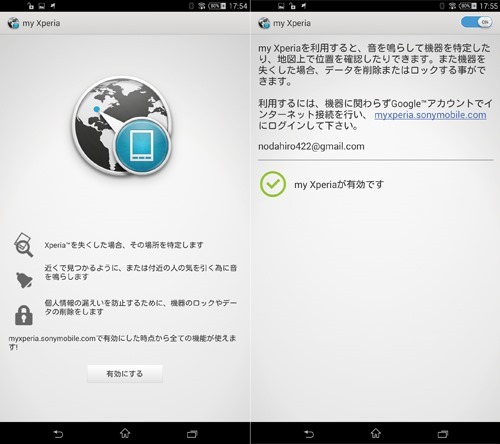This screenshot has height=444, width=500.
Task: Tap the bell ring-sound icon
Action: (x=24, y=279)
